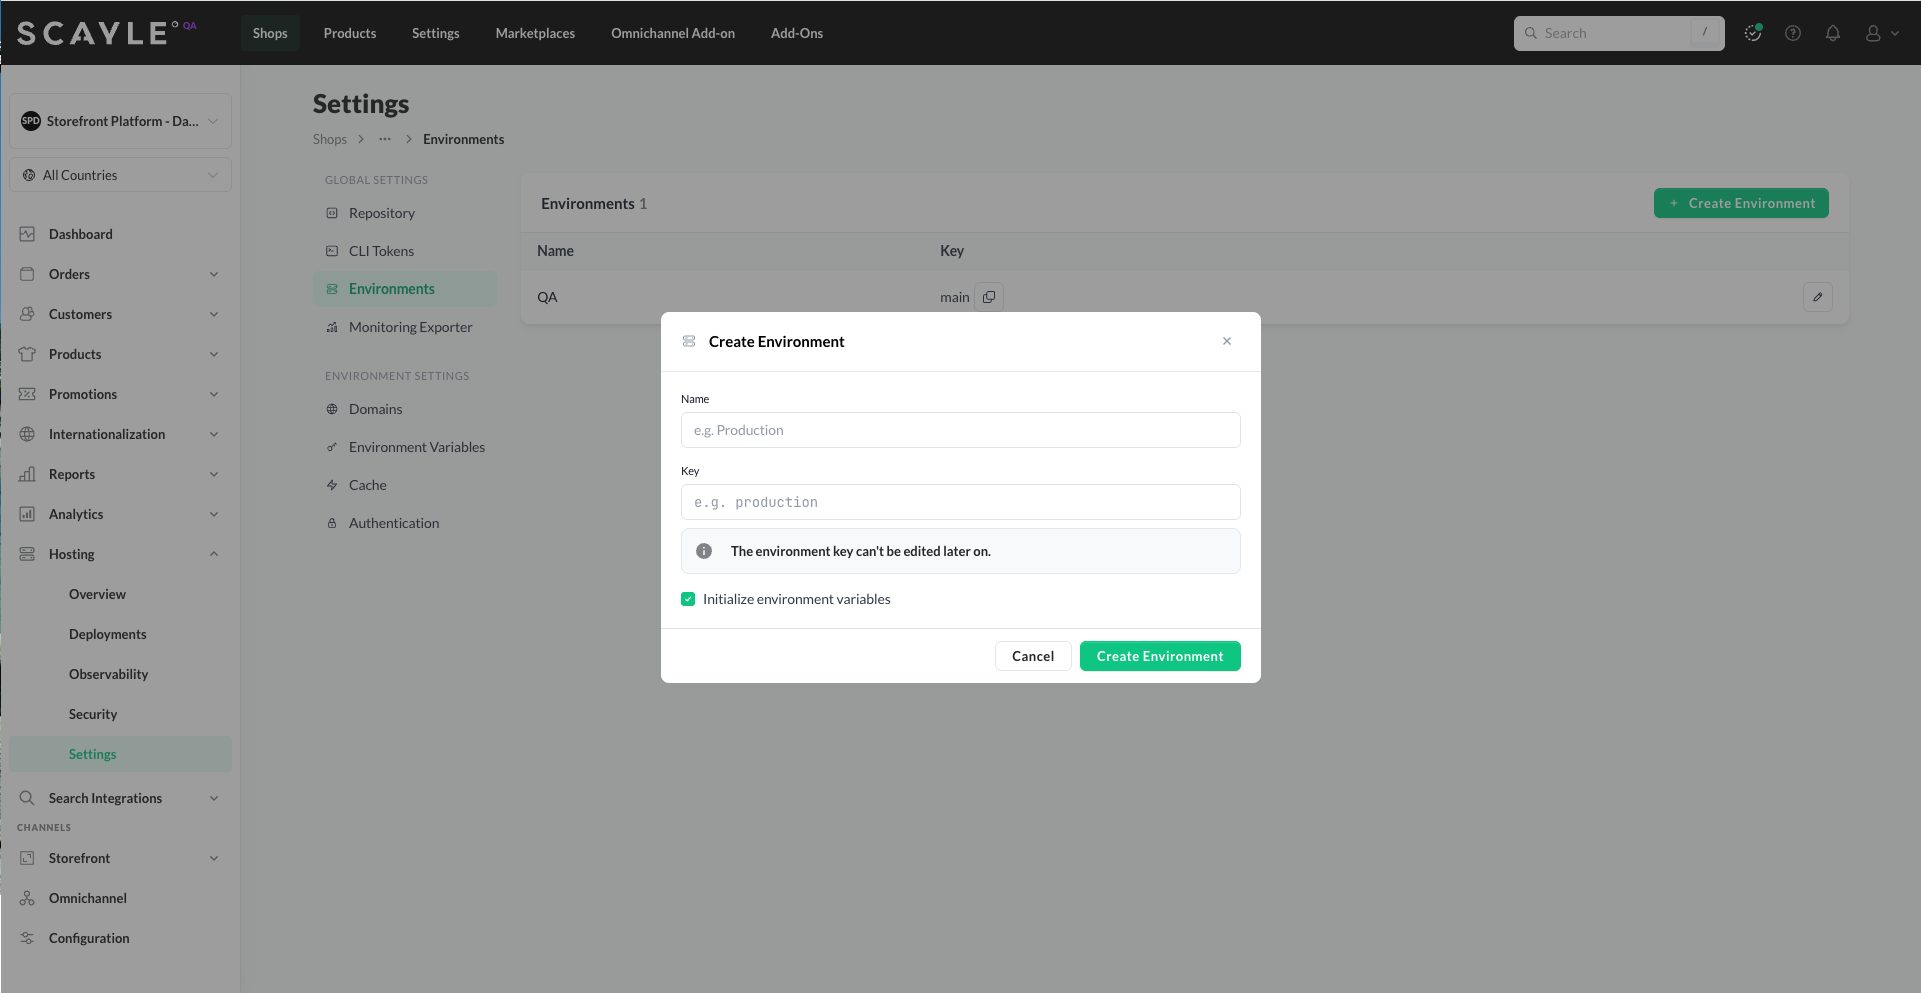This screenshot has width=1921, height=993.
Task: Expand the Analytics menu chevron
Action: 214,514
